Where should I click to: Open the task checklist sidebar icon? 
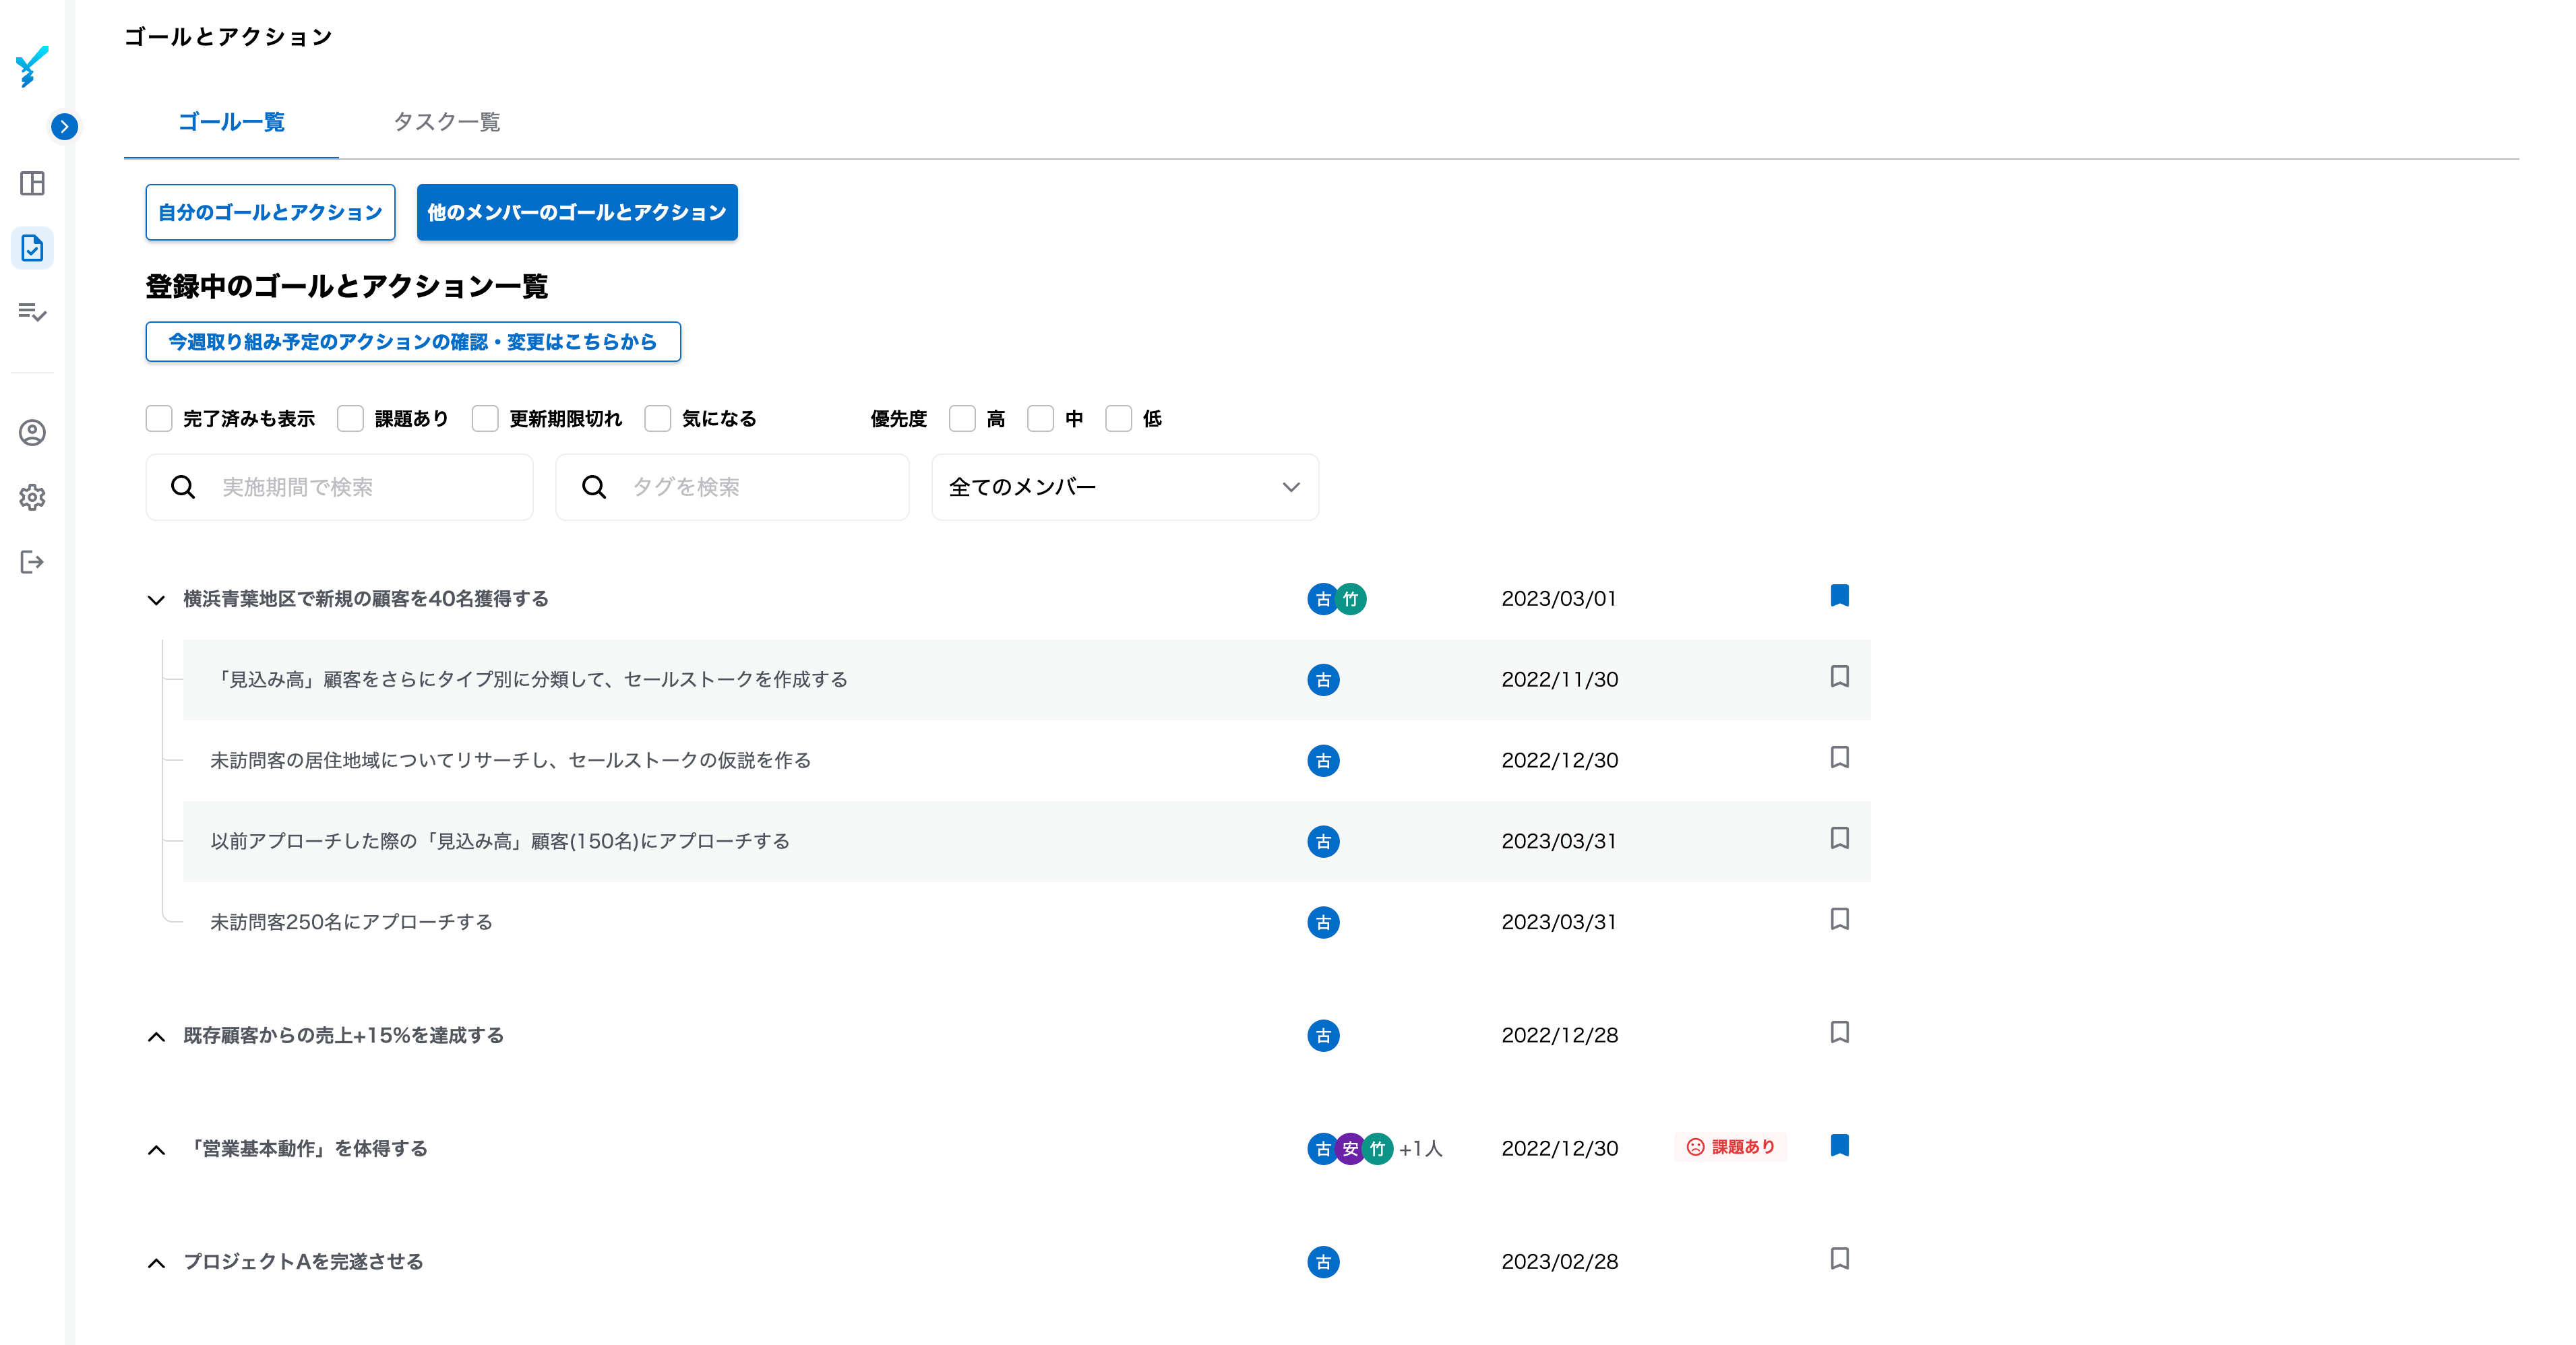32,312
